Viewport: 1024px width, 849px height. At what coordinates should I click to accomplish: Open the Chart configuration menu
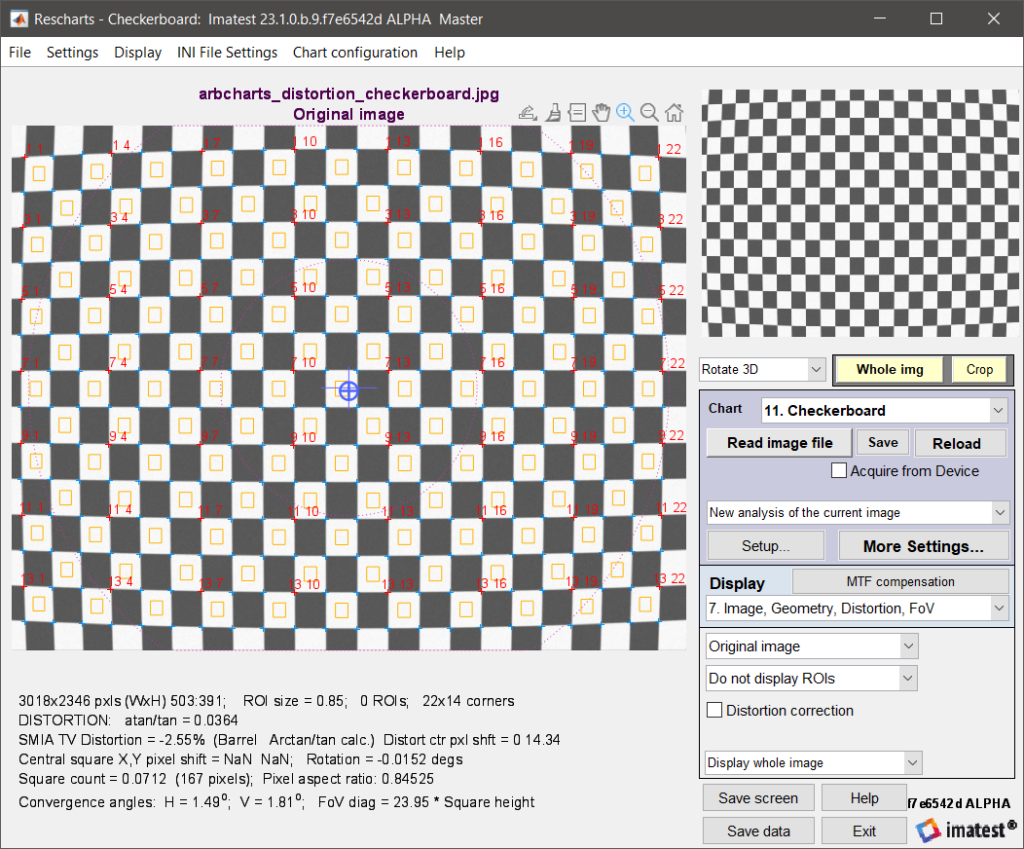tap(355, 52)
